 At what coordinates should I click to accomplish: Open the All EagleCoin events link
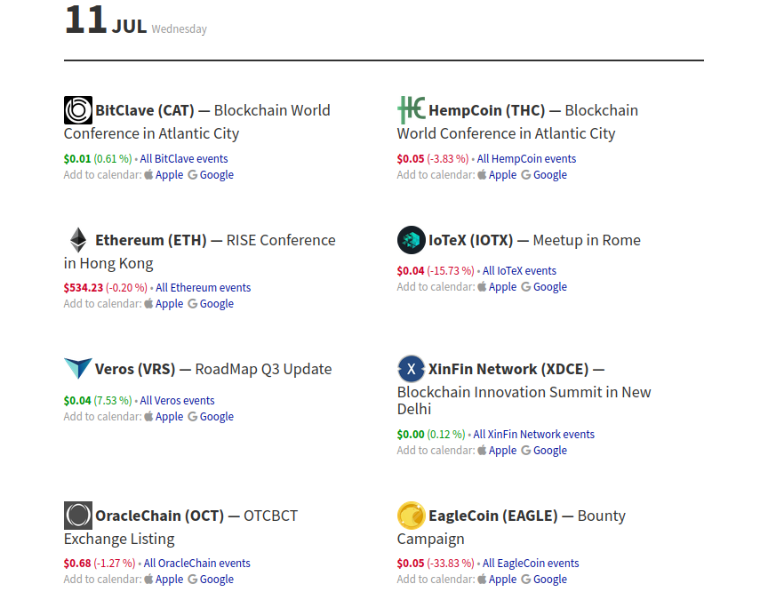coord(530,564)
